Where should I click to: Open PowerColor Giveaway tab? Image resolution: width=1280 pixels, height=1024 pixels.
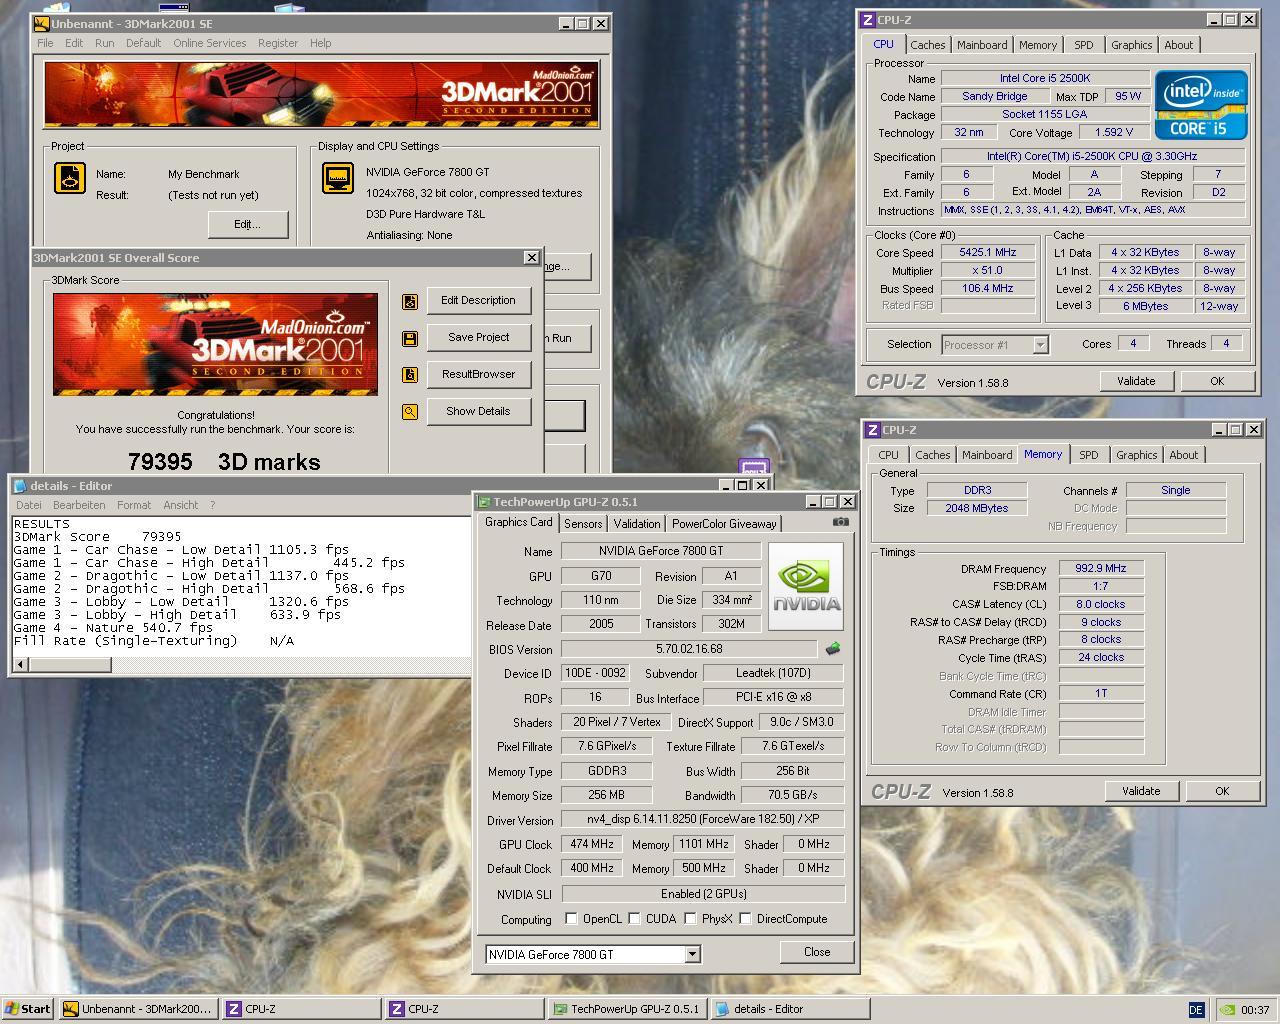(x=724, y=524)
